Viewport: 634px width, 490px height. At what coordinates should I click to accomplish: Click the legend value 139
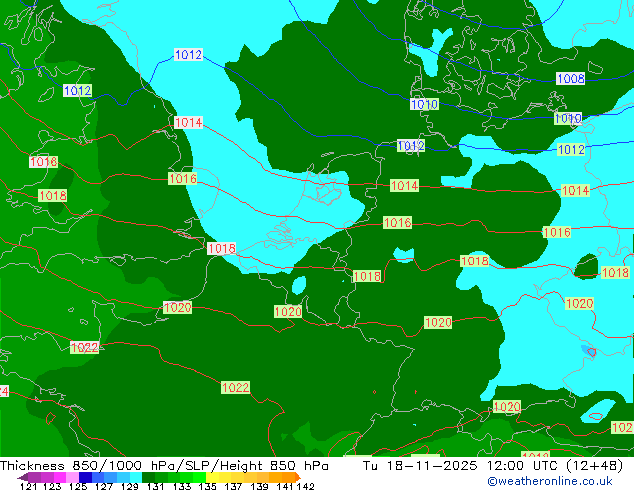[x=259, y=486]
